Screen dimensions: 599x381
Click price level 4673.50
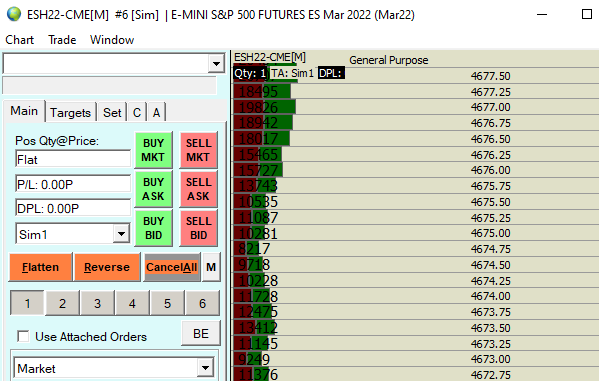(491, 328)
